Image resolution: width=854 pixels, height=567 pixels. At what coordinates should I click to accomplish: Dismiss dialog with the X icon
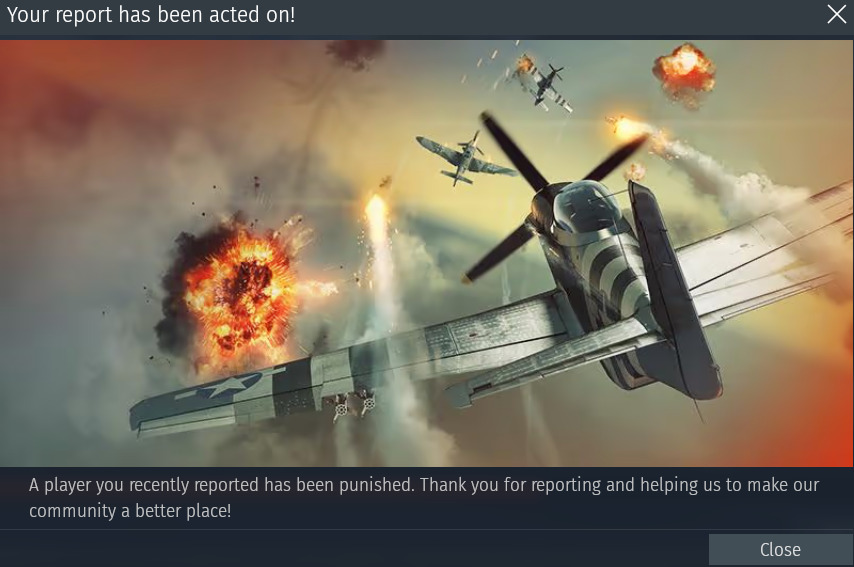tap(837, 14)
